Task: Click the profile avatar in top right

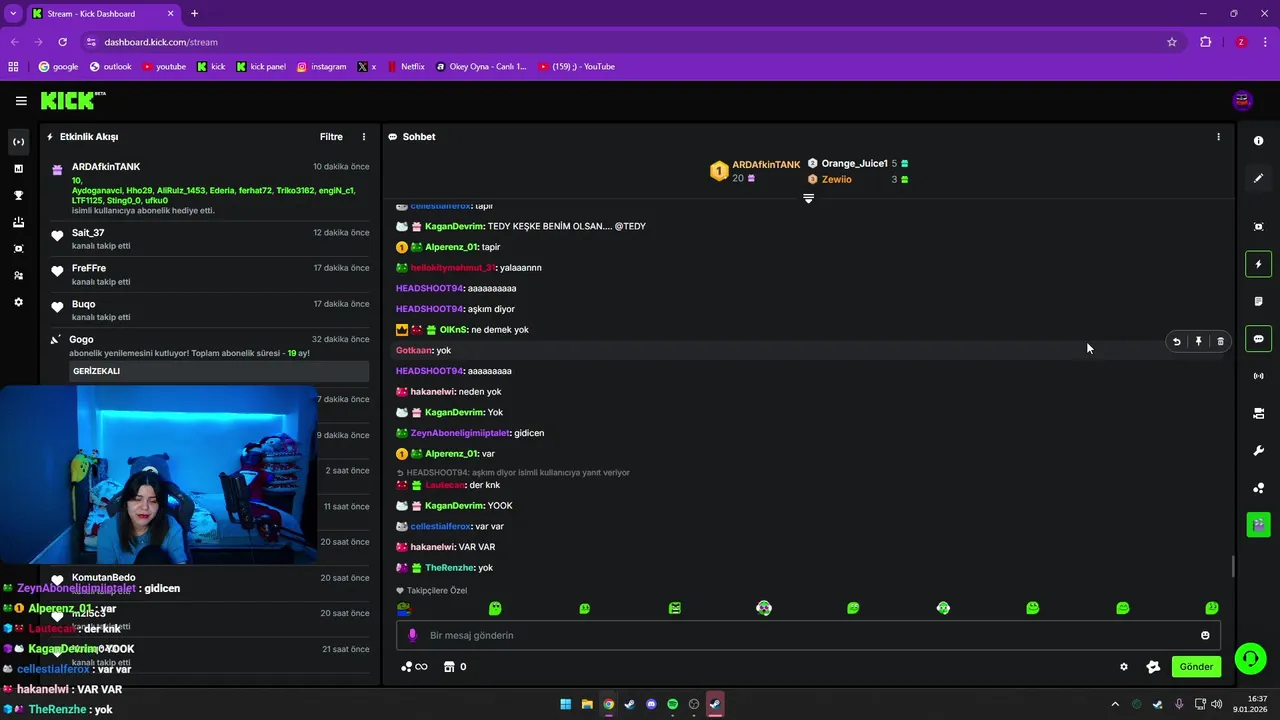Action: 1242,100
